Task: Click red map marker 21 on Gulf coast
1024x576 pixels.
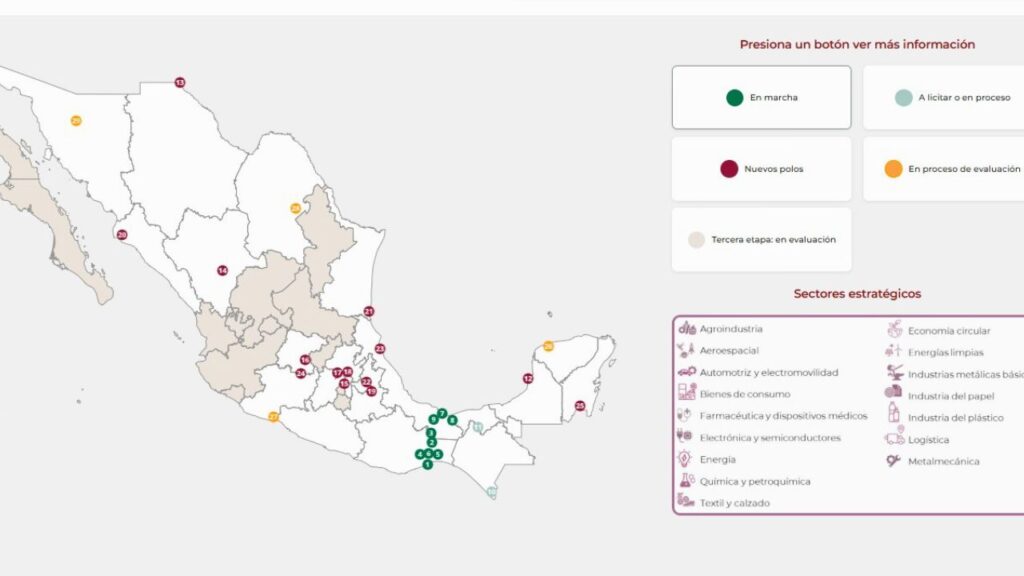Action: click(369, 312)
